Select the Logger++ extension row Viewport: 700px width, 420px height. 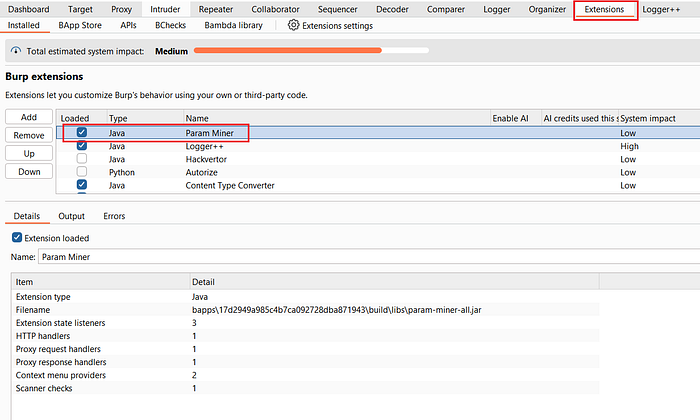tap(378, 146)
